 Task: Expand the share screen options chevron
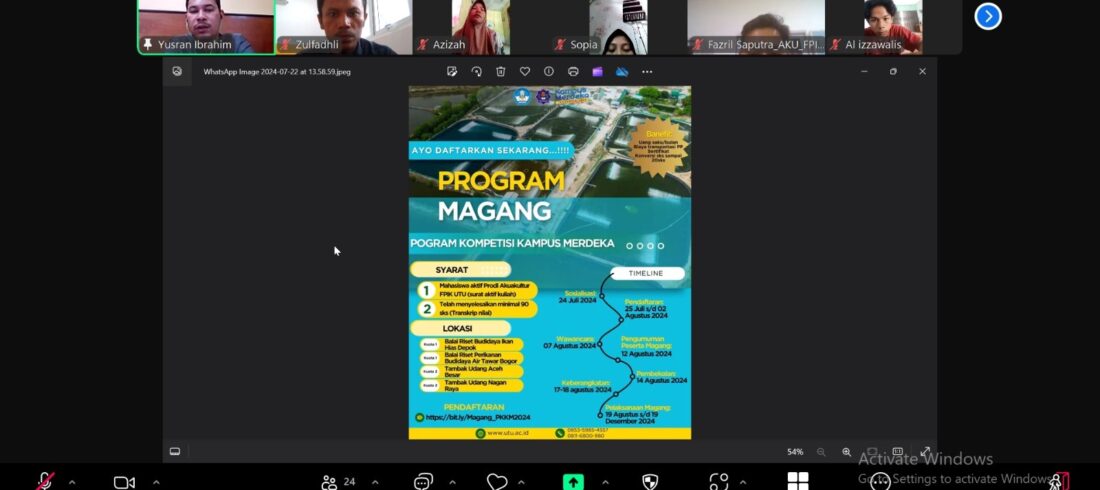[x=605, y=482]
